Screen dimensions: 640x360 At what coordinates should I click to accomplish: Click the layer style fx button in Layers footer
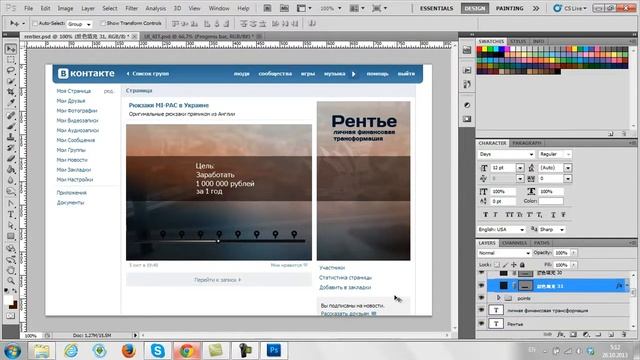click(561, 334)
